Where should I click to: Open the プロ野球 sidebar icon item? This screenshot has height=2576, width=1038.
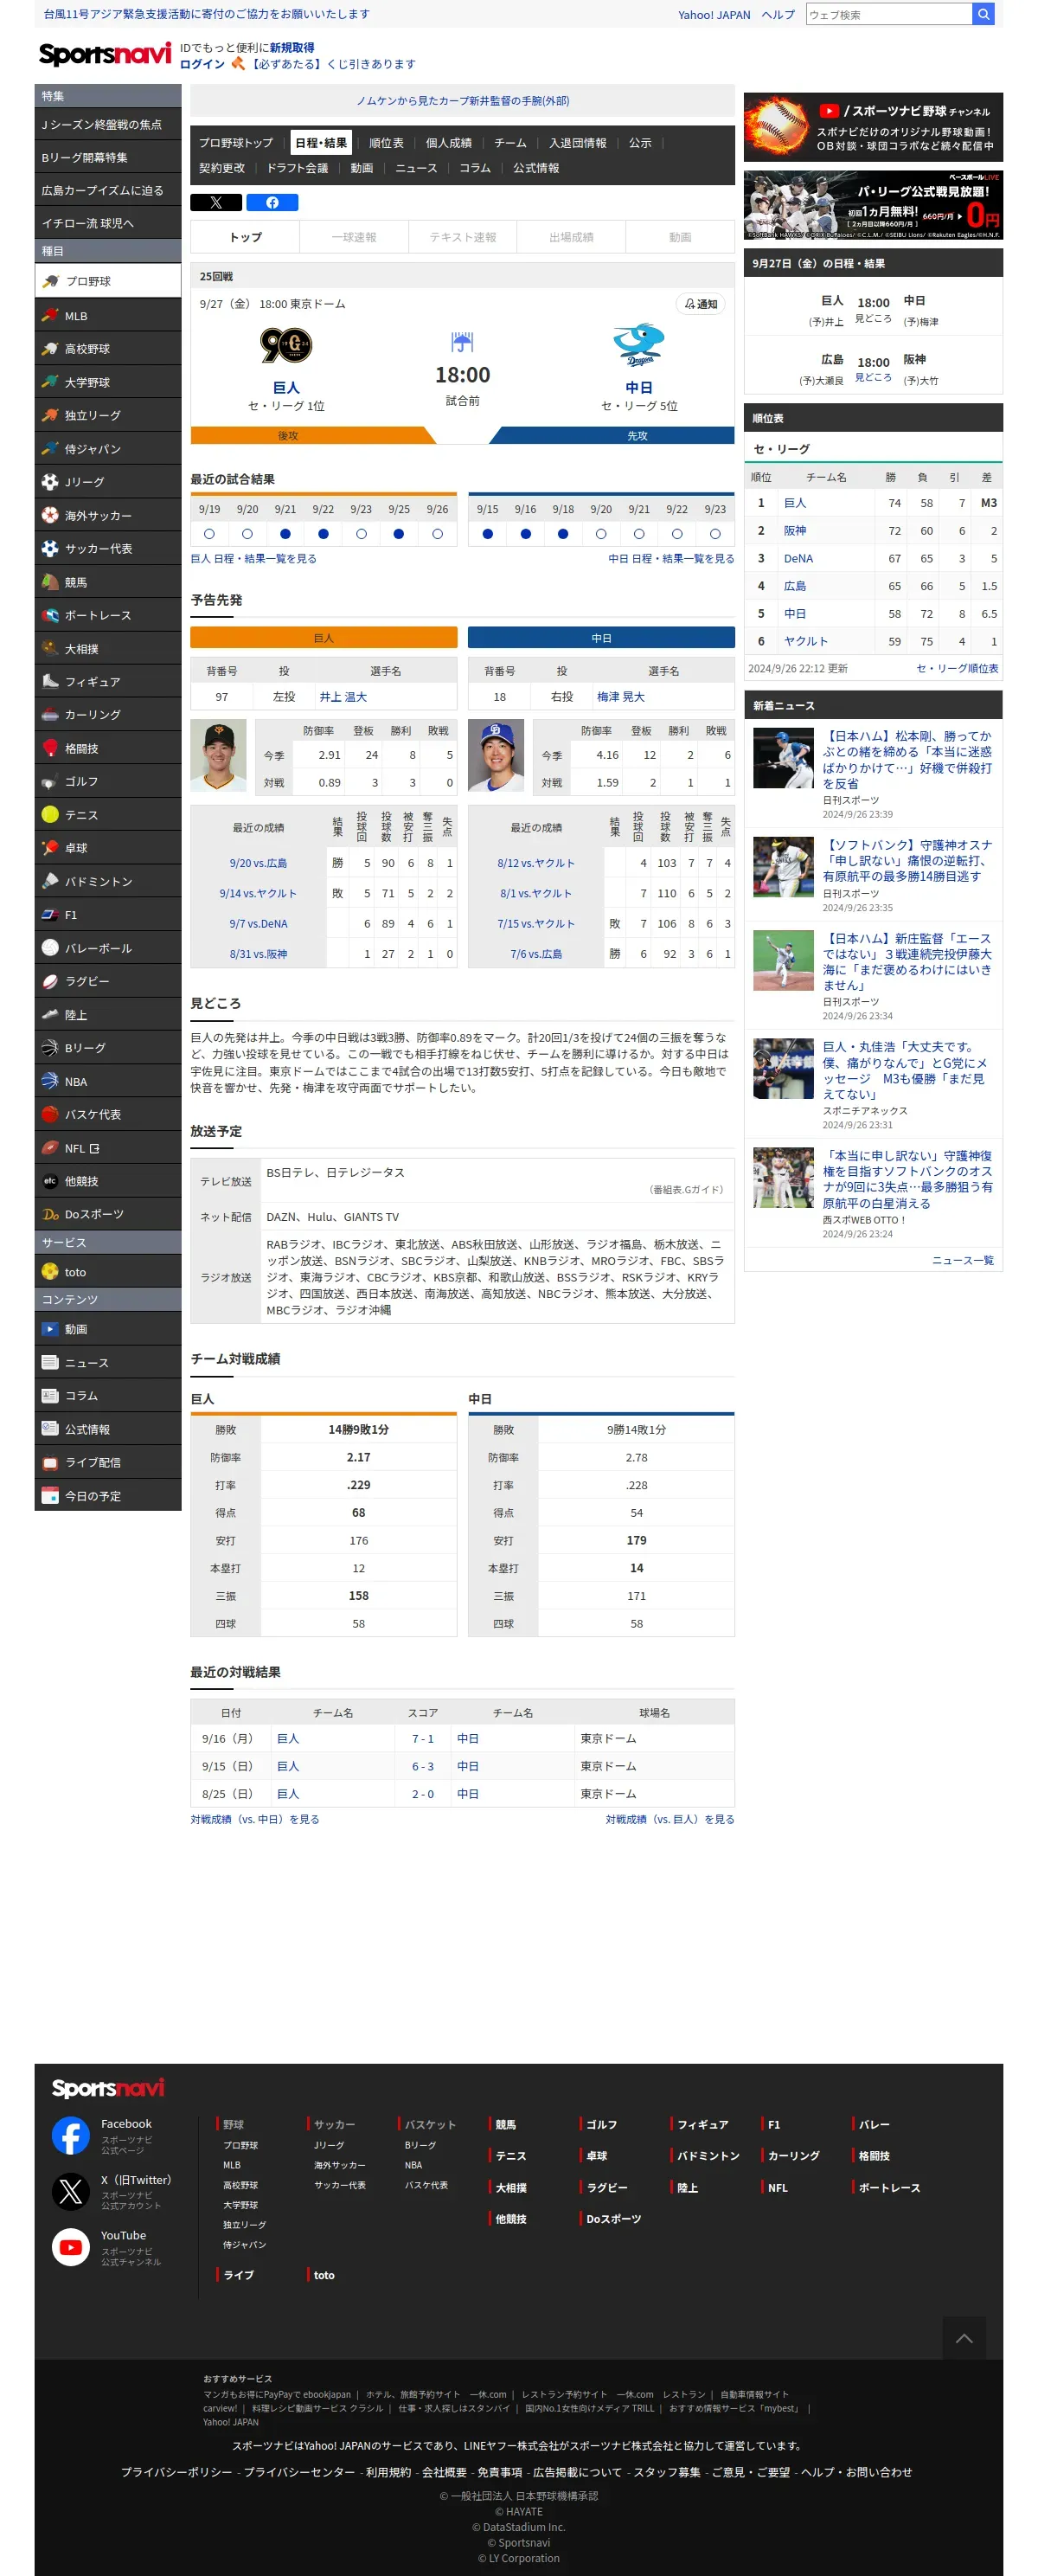click(108, 281)
